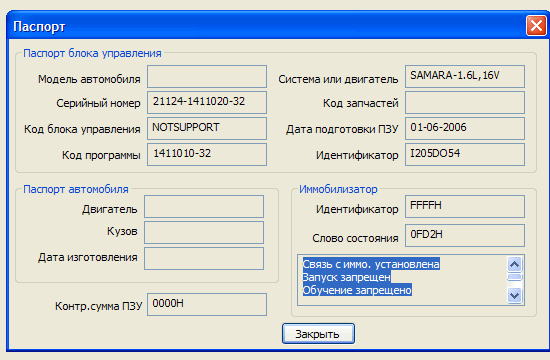Select line 'Связь с иммо. установлена'

point(371,264)
